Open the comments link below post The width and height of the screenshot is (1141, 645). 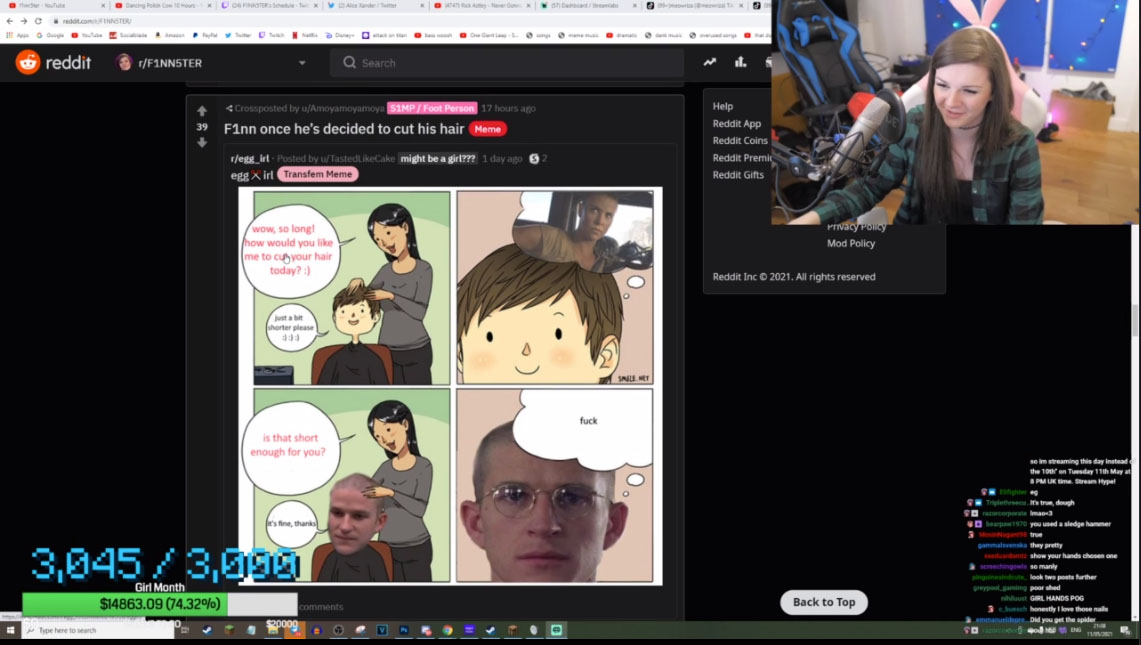(x=321, y=606)
